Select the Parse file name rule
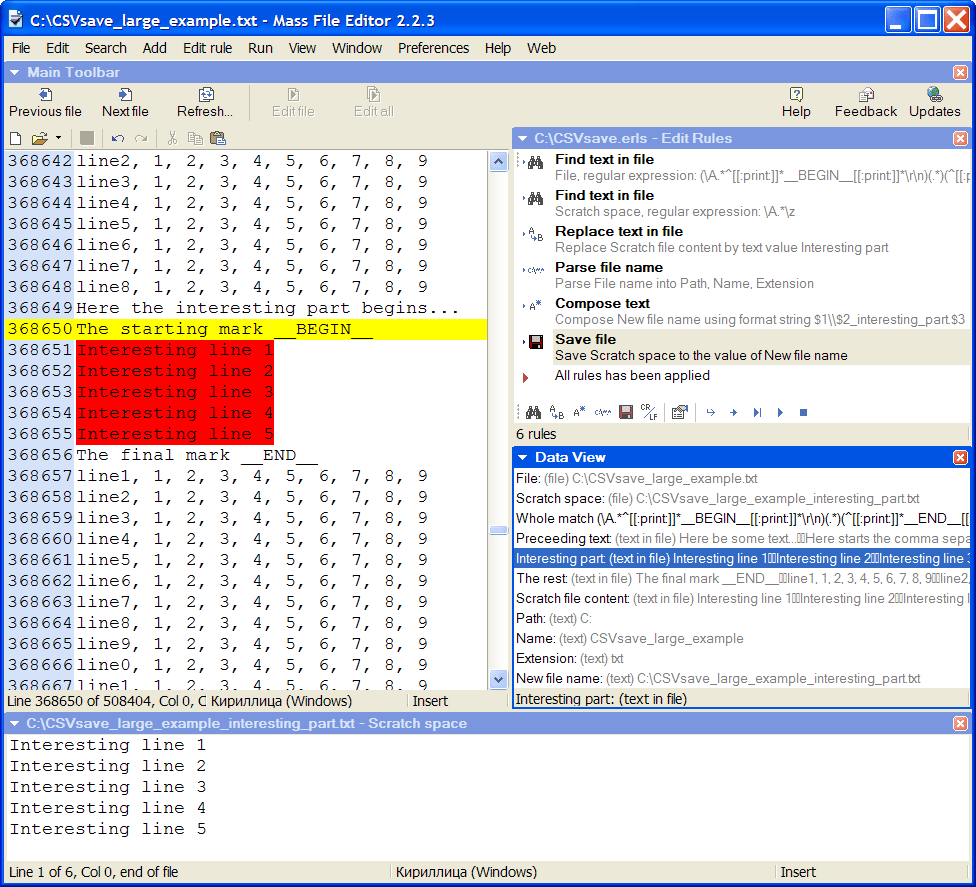Image resolution: width=976 pixels, height=887 pixels. point(743,275)
